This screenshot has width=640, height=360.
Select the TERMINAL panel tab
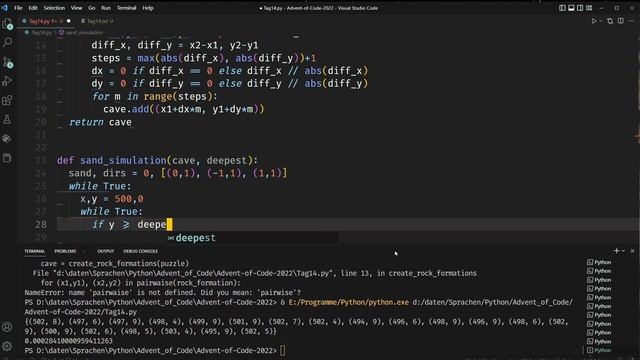35,251
